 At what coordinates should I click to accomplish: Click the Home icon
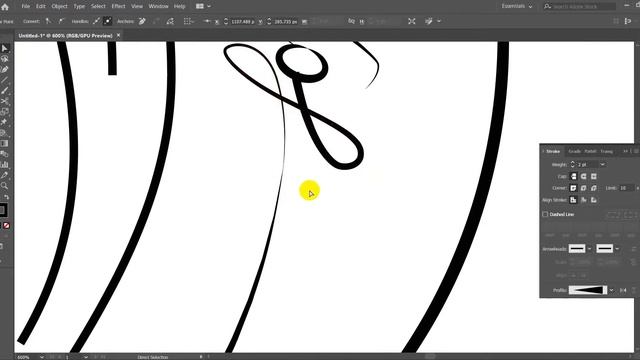point(5,7)
